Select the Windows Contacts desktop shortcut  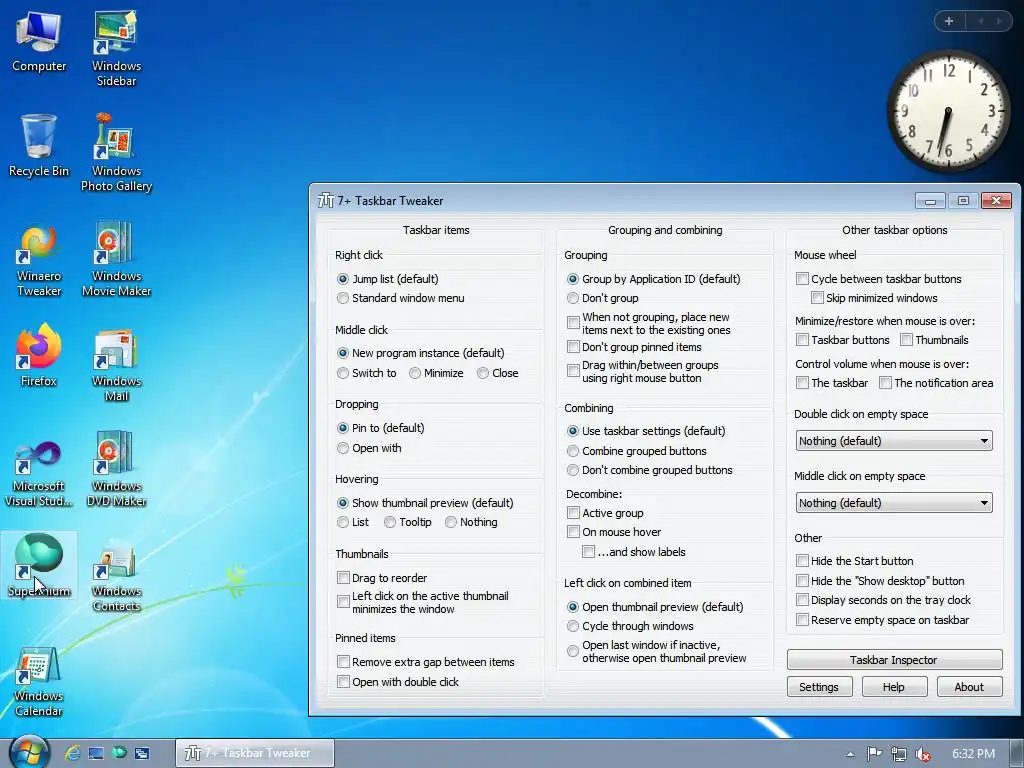click(116, 576)
